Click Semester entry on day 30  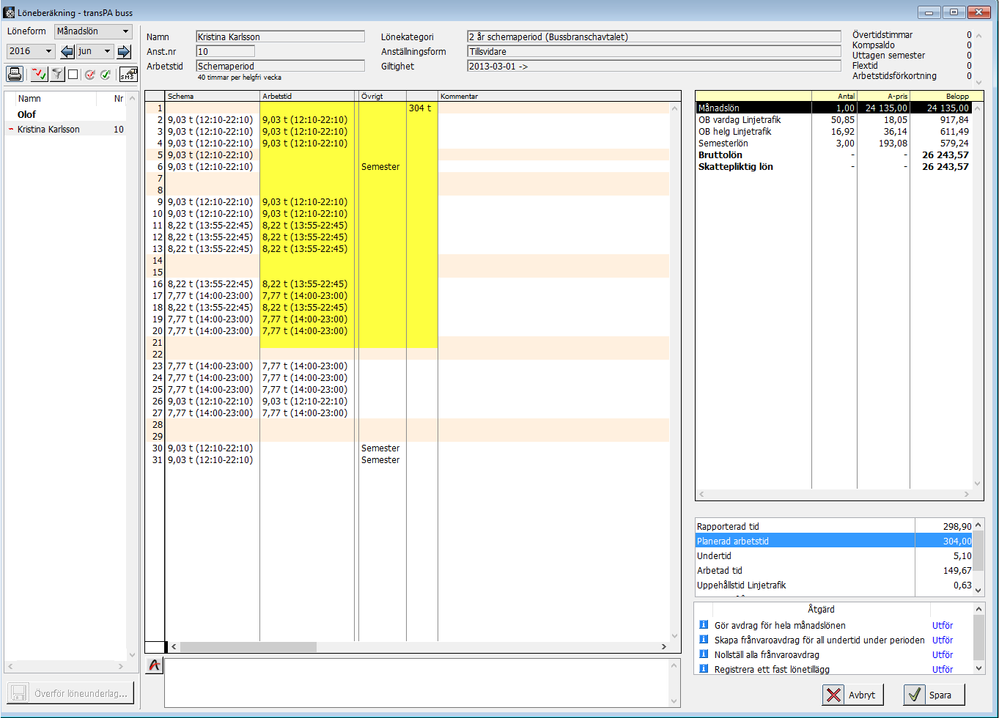click(380, 449)
